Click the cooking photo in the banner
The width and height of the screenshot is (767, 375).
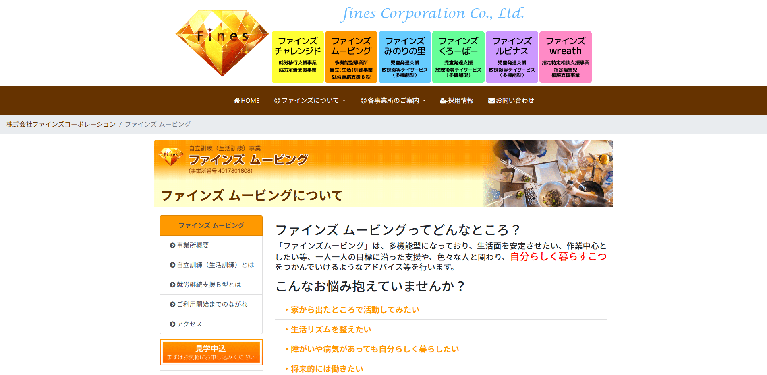coord(548,174)
